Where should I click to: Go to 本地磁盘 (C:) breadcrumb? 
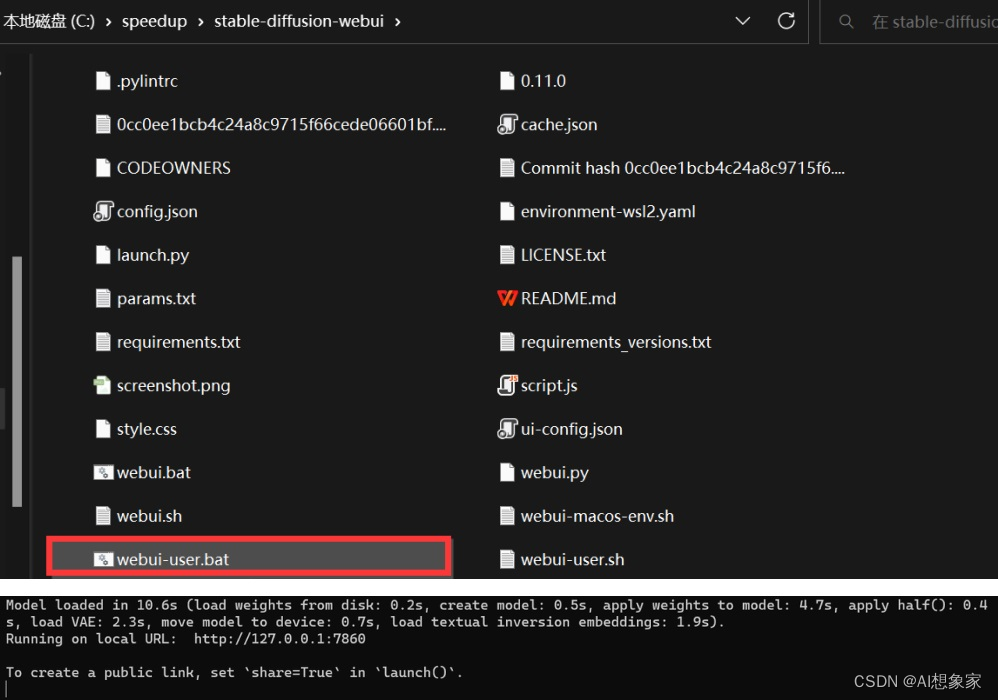coord(49,21)
